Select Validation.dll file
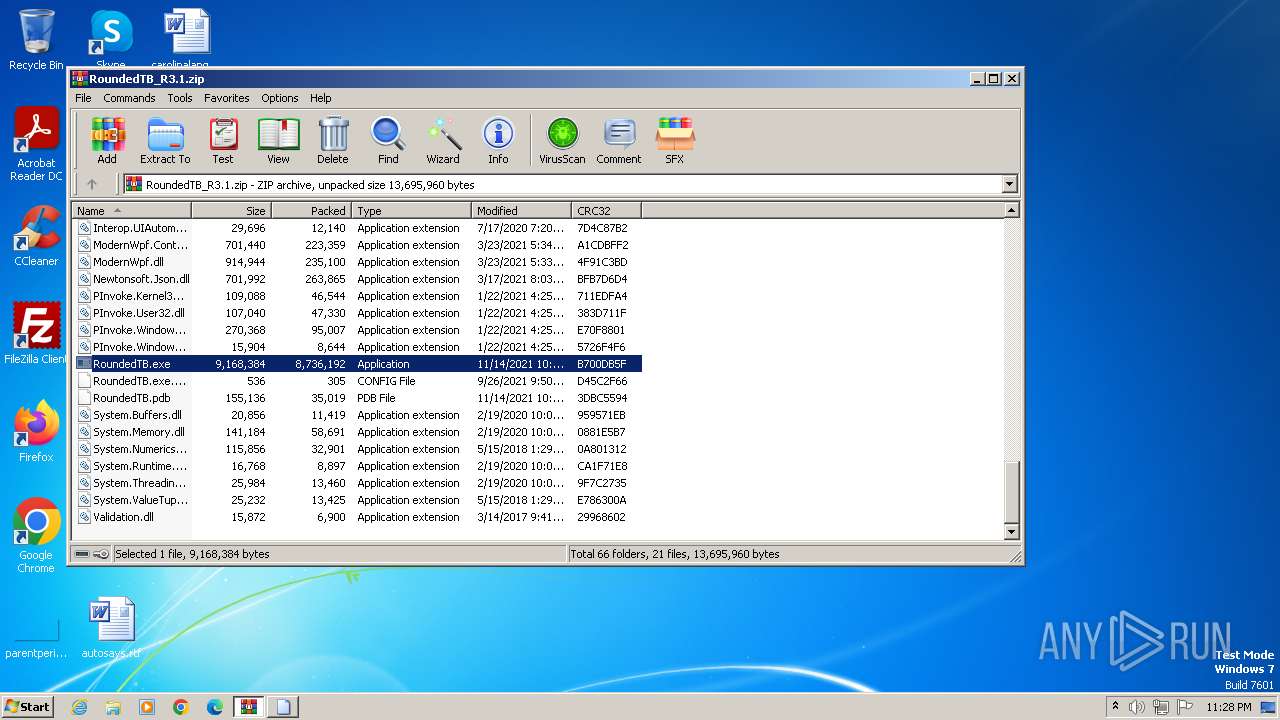This screenshot has width=1280, height=720. (x=358, y=517)
